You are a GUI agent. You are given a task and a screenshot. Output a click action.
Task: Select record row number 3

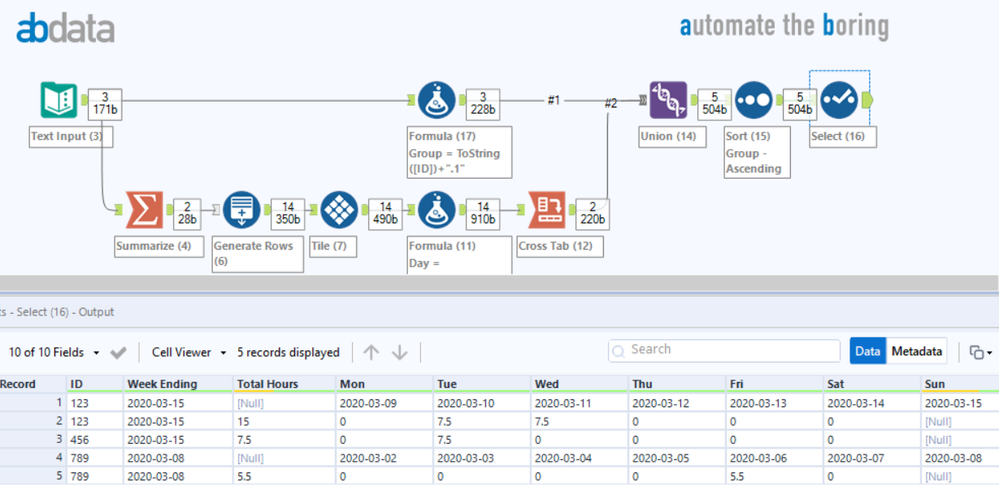[x=32, y=440]
